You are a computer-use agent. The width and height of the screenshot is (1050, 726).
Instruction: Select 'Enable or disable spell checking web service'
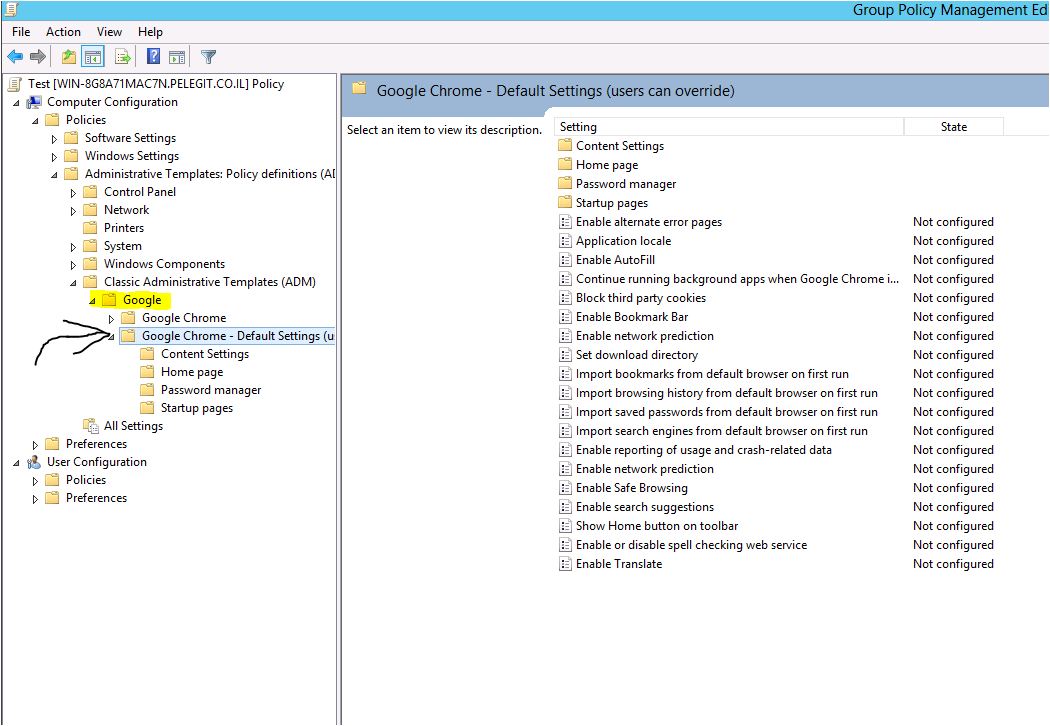pyautogui.click(x=691, y=545)
